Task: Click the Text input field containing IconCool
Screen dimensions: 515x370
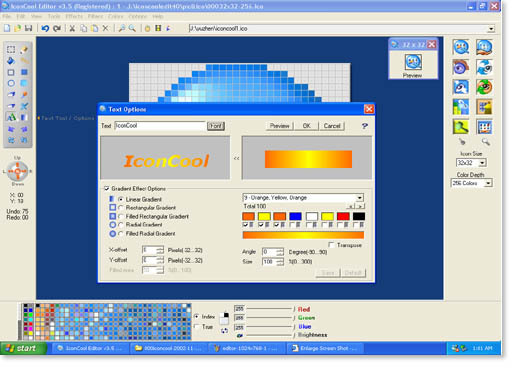Action: coord(160,126)
